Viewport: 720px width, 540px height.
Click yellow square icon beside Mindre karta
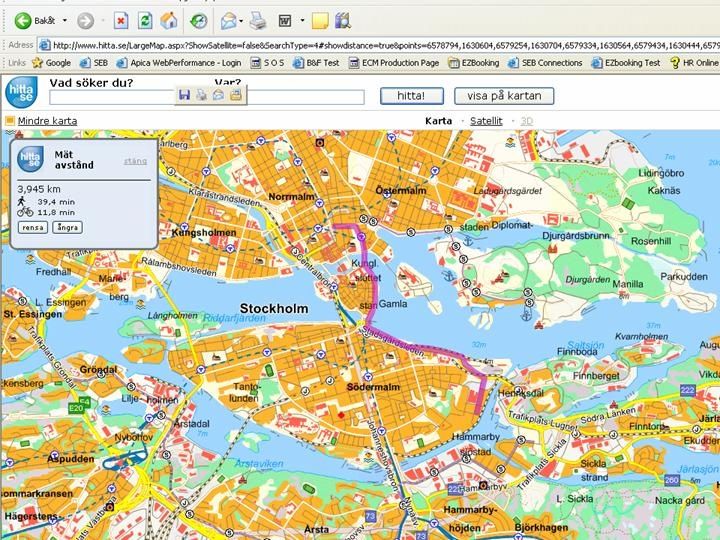[10, 121]
